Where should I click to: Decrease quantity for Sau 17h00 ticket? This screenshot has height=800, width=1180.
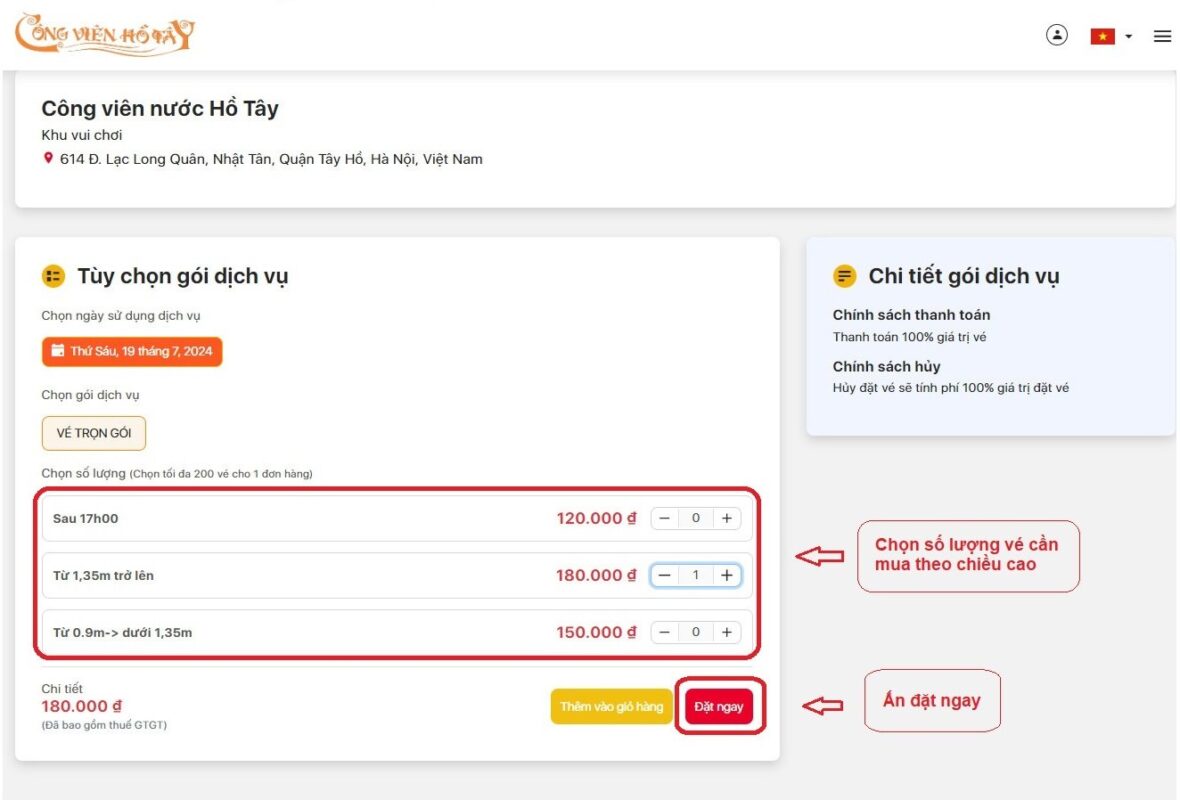point(665,518)
